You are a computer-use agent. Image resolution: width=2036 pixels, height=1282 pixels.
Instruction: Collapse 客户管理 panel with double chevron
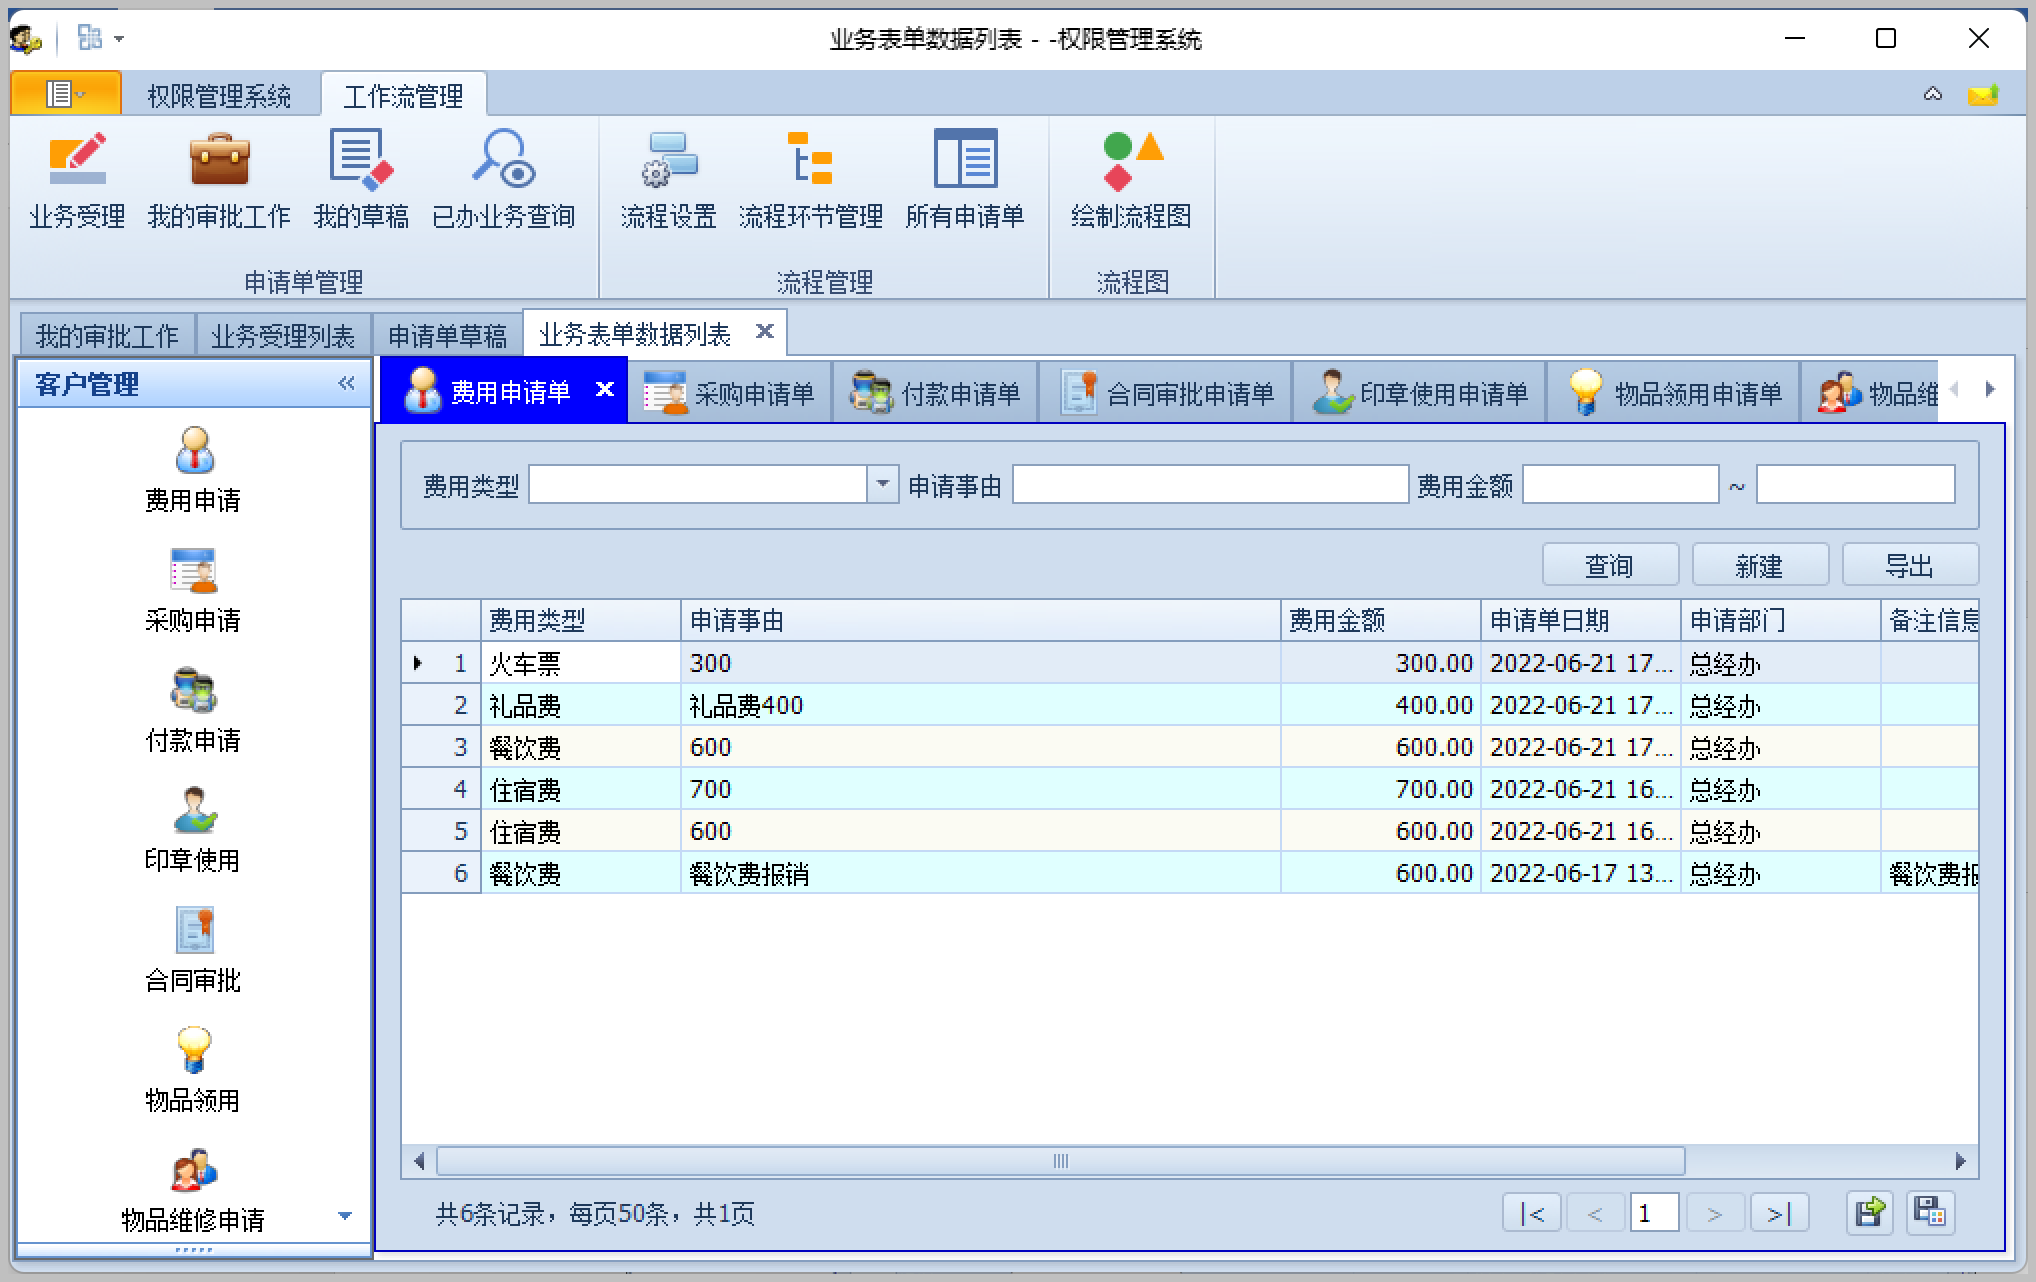coord(346,383)
